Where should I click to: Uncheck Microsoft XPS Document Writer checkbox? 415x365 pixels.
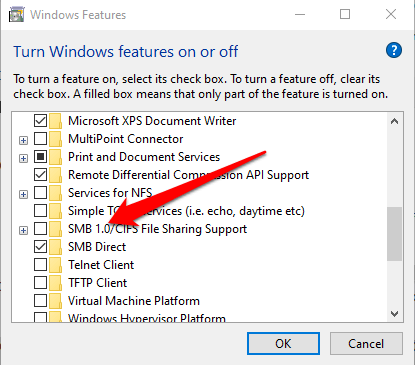click(40, 121)
